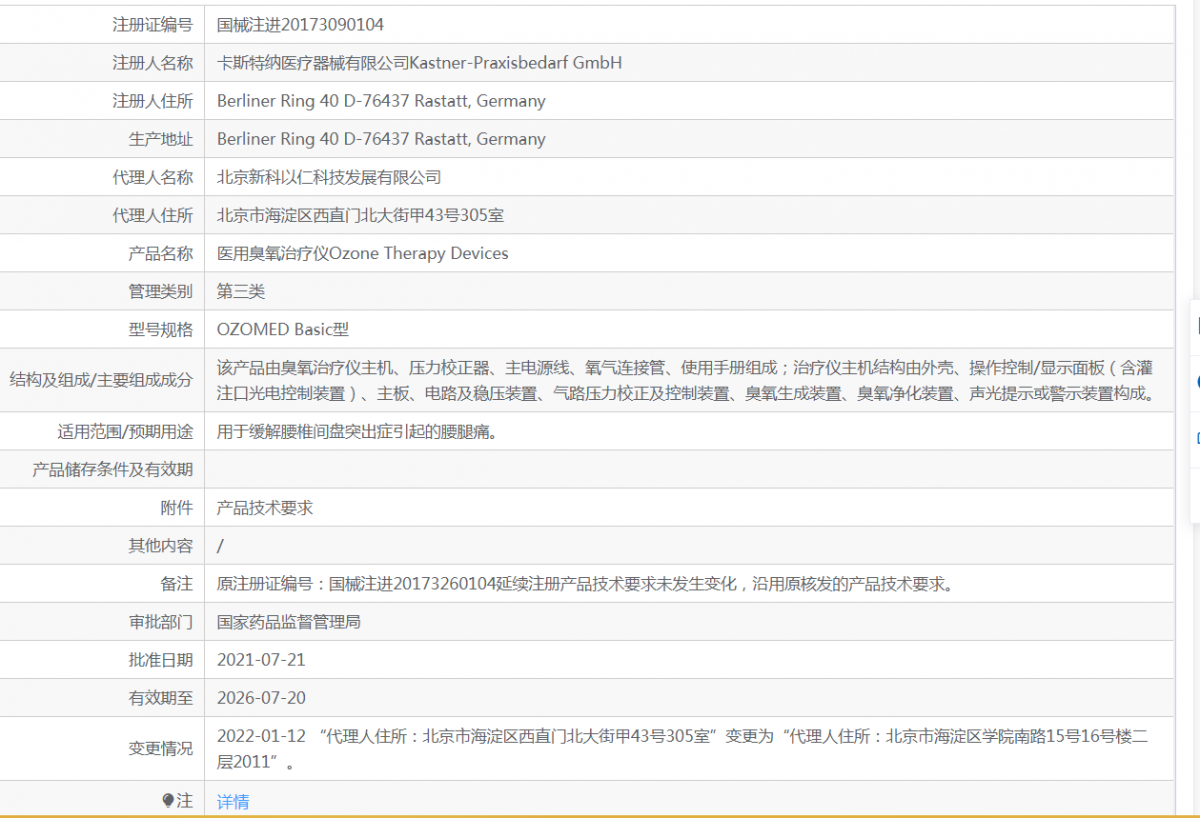The image size is (1200, 818).
Task: Select attachment value 产品技术要求
Action: pyautogui.click(x=265, y=508)
